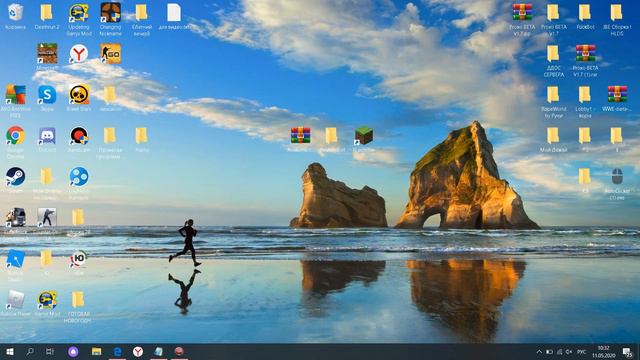The width and height of the screenshot is (640, 360).
Task: Open the taskbar search magnifier
Action: point(30,351)
